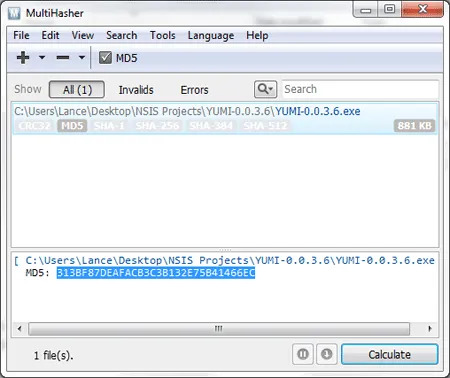Click the left scroll arrow

click(x=19, y=329)
